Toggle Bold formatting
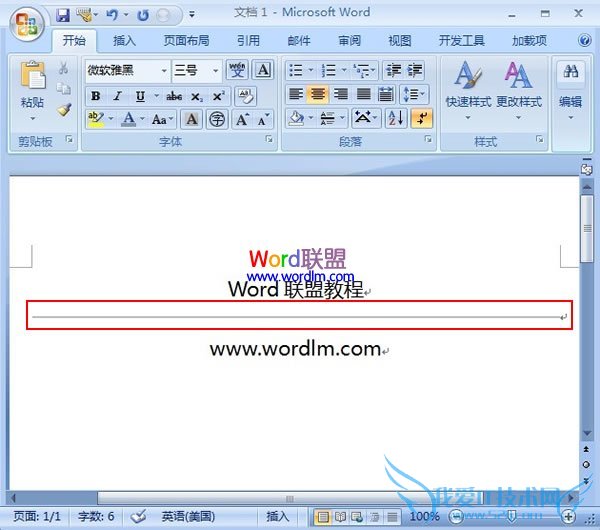The width and height of the screenshot is (600, 530). point(96,96)
